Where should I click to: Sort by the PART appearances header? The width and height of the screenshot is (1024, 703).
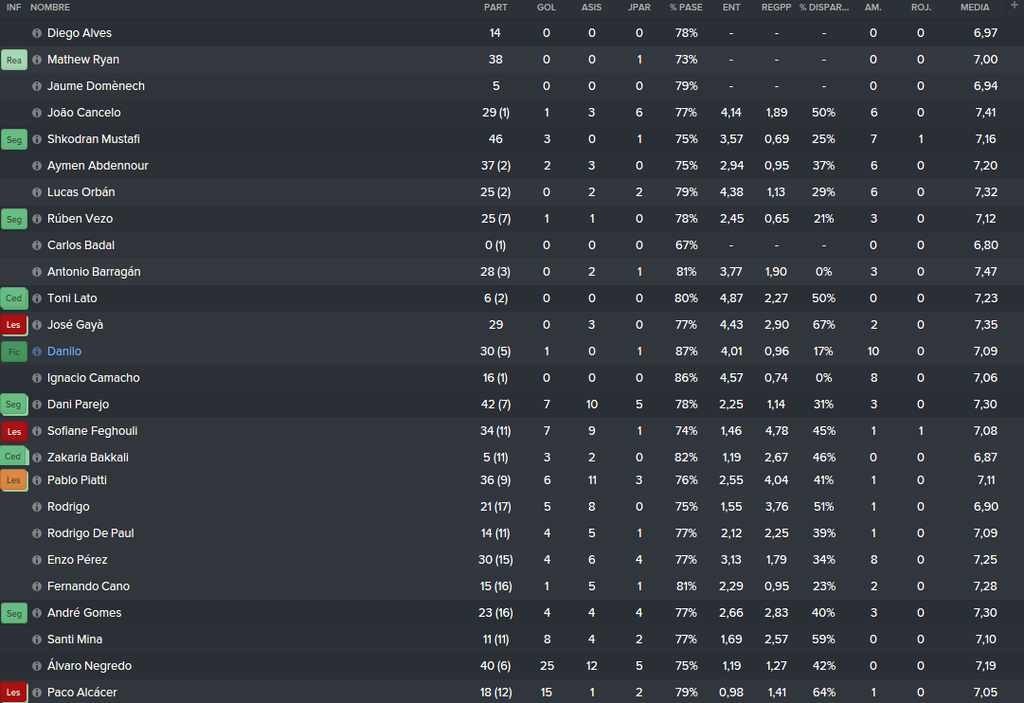496,7
